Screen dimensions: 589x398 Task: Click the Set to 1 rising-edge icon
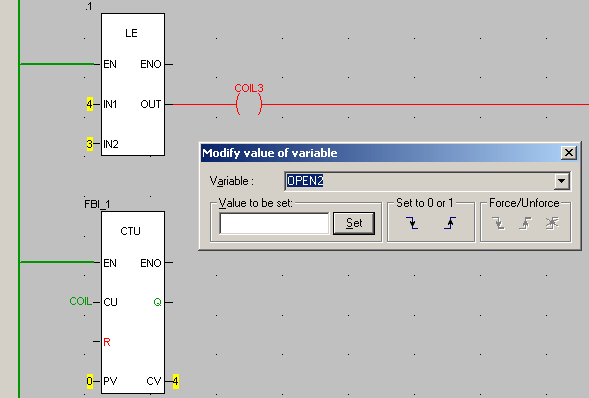pos(450,223)
